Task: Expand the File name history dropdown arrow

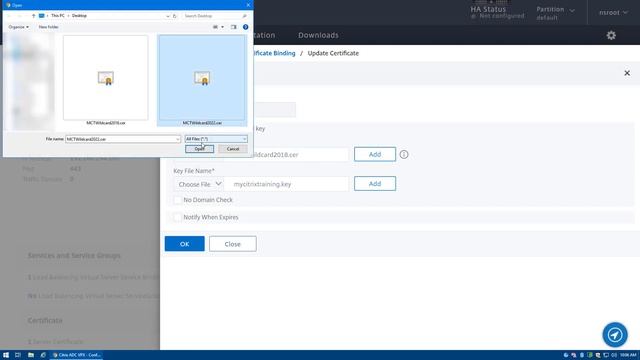Action: point(178,139)
